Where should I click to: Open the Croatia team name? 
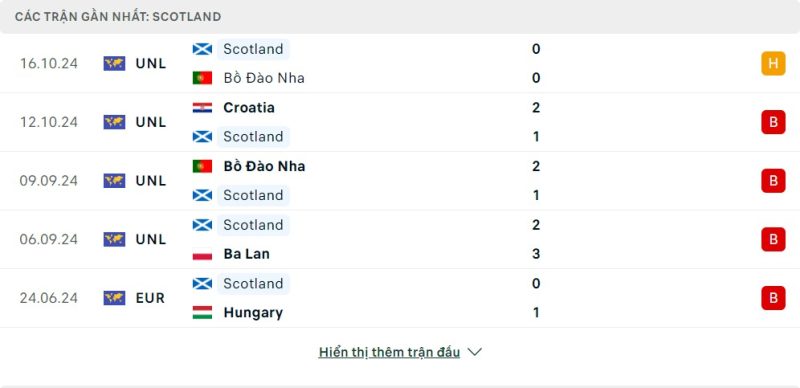[249, 108]
